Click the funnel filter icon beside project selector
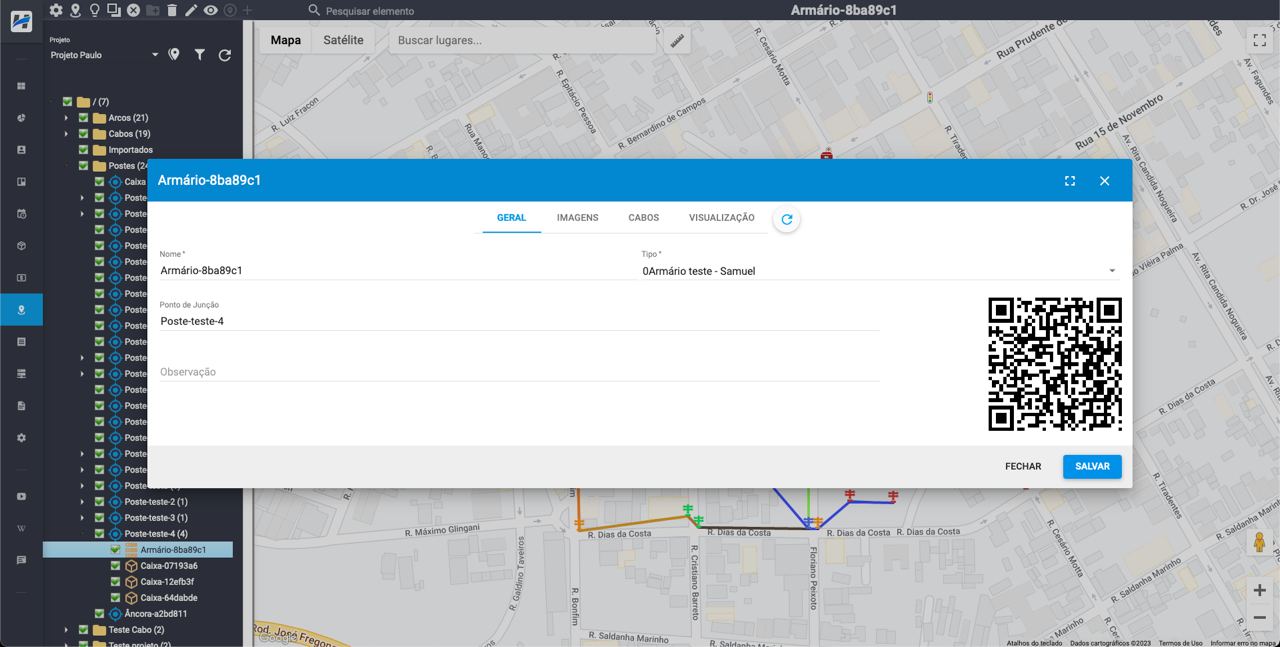1280x647 pixels. [x=199, y=55]
